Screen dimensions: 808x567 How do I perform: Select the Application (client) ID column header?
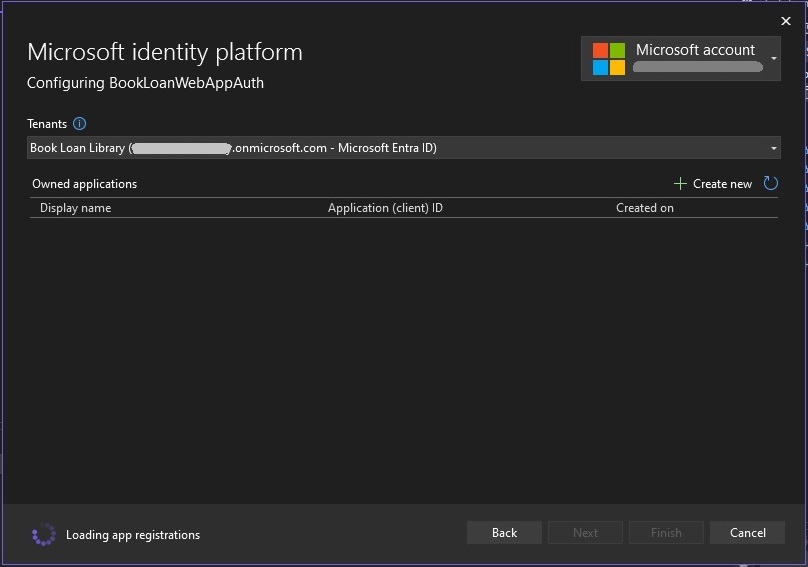tap(385, 208)
